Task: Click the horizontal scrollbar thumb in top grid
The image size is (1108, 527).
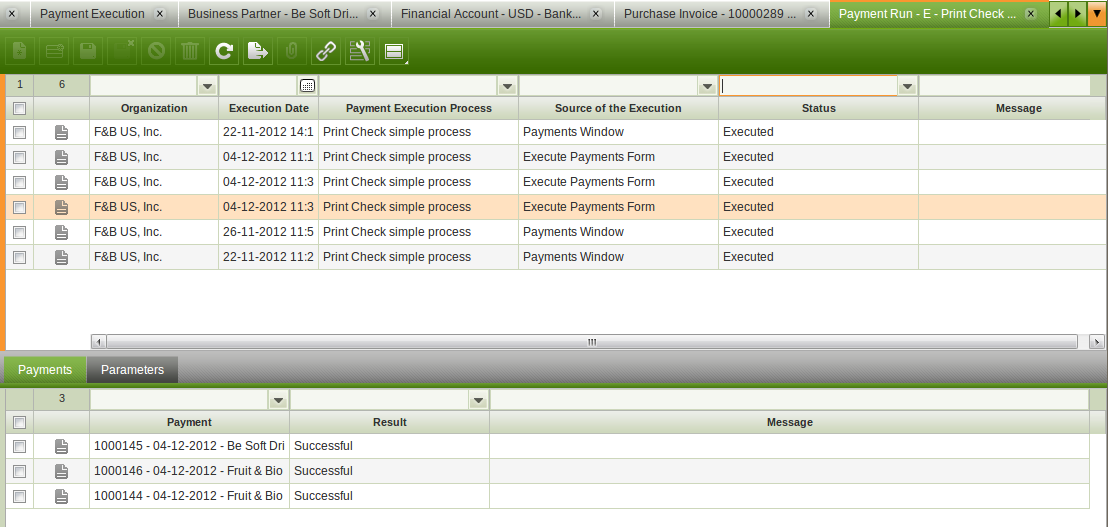Action: (591, 341)
